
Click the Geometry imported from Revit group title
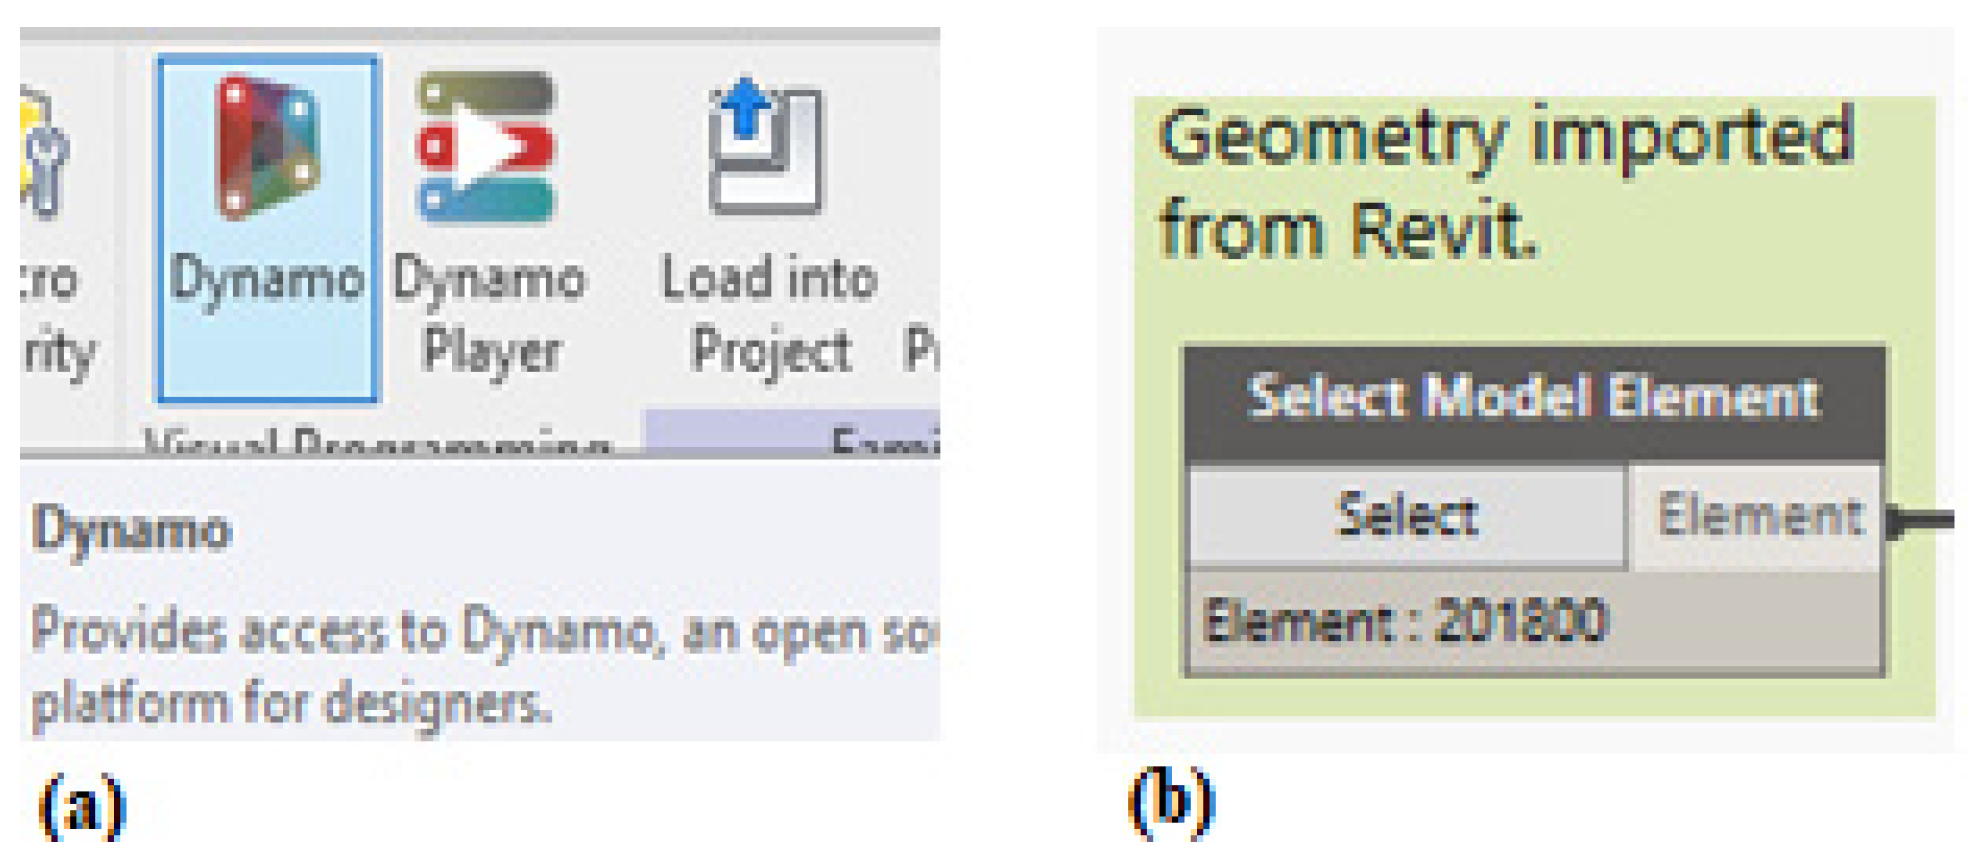[x=1505, y=182]
